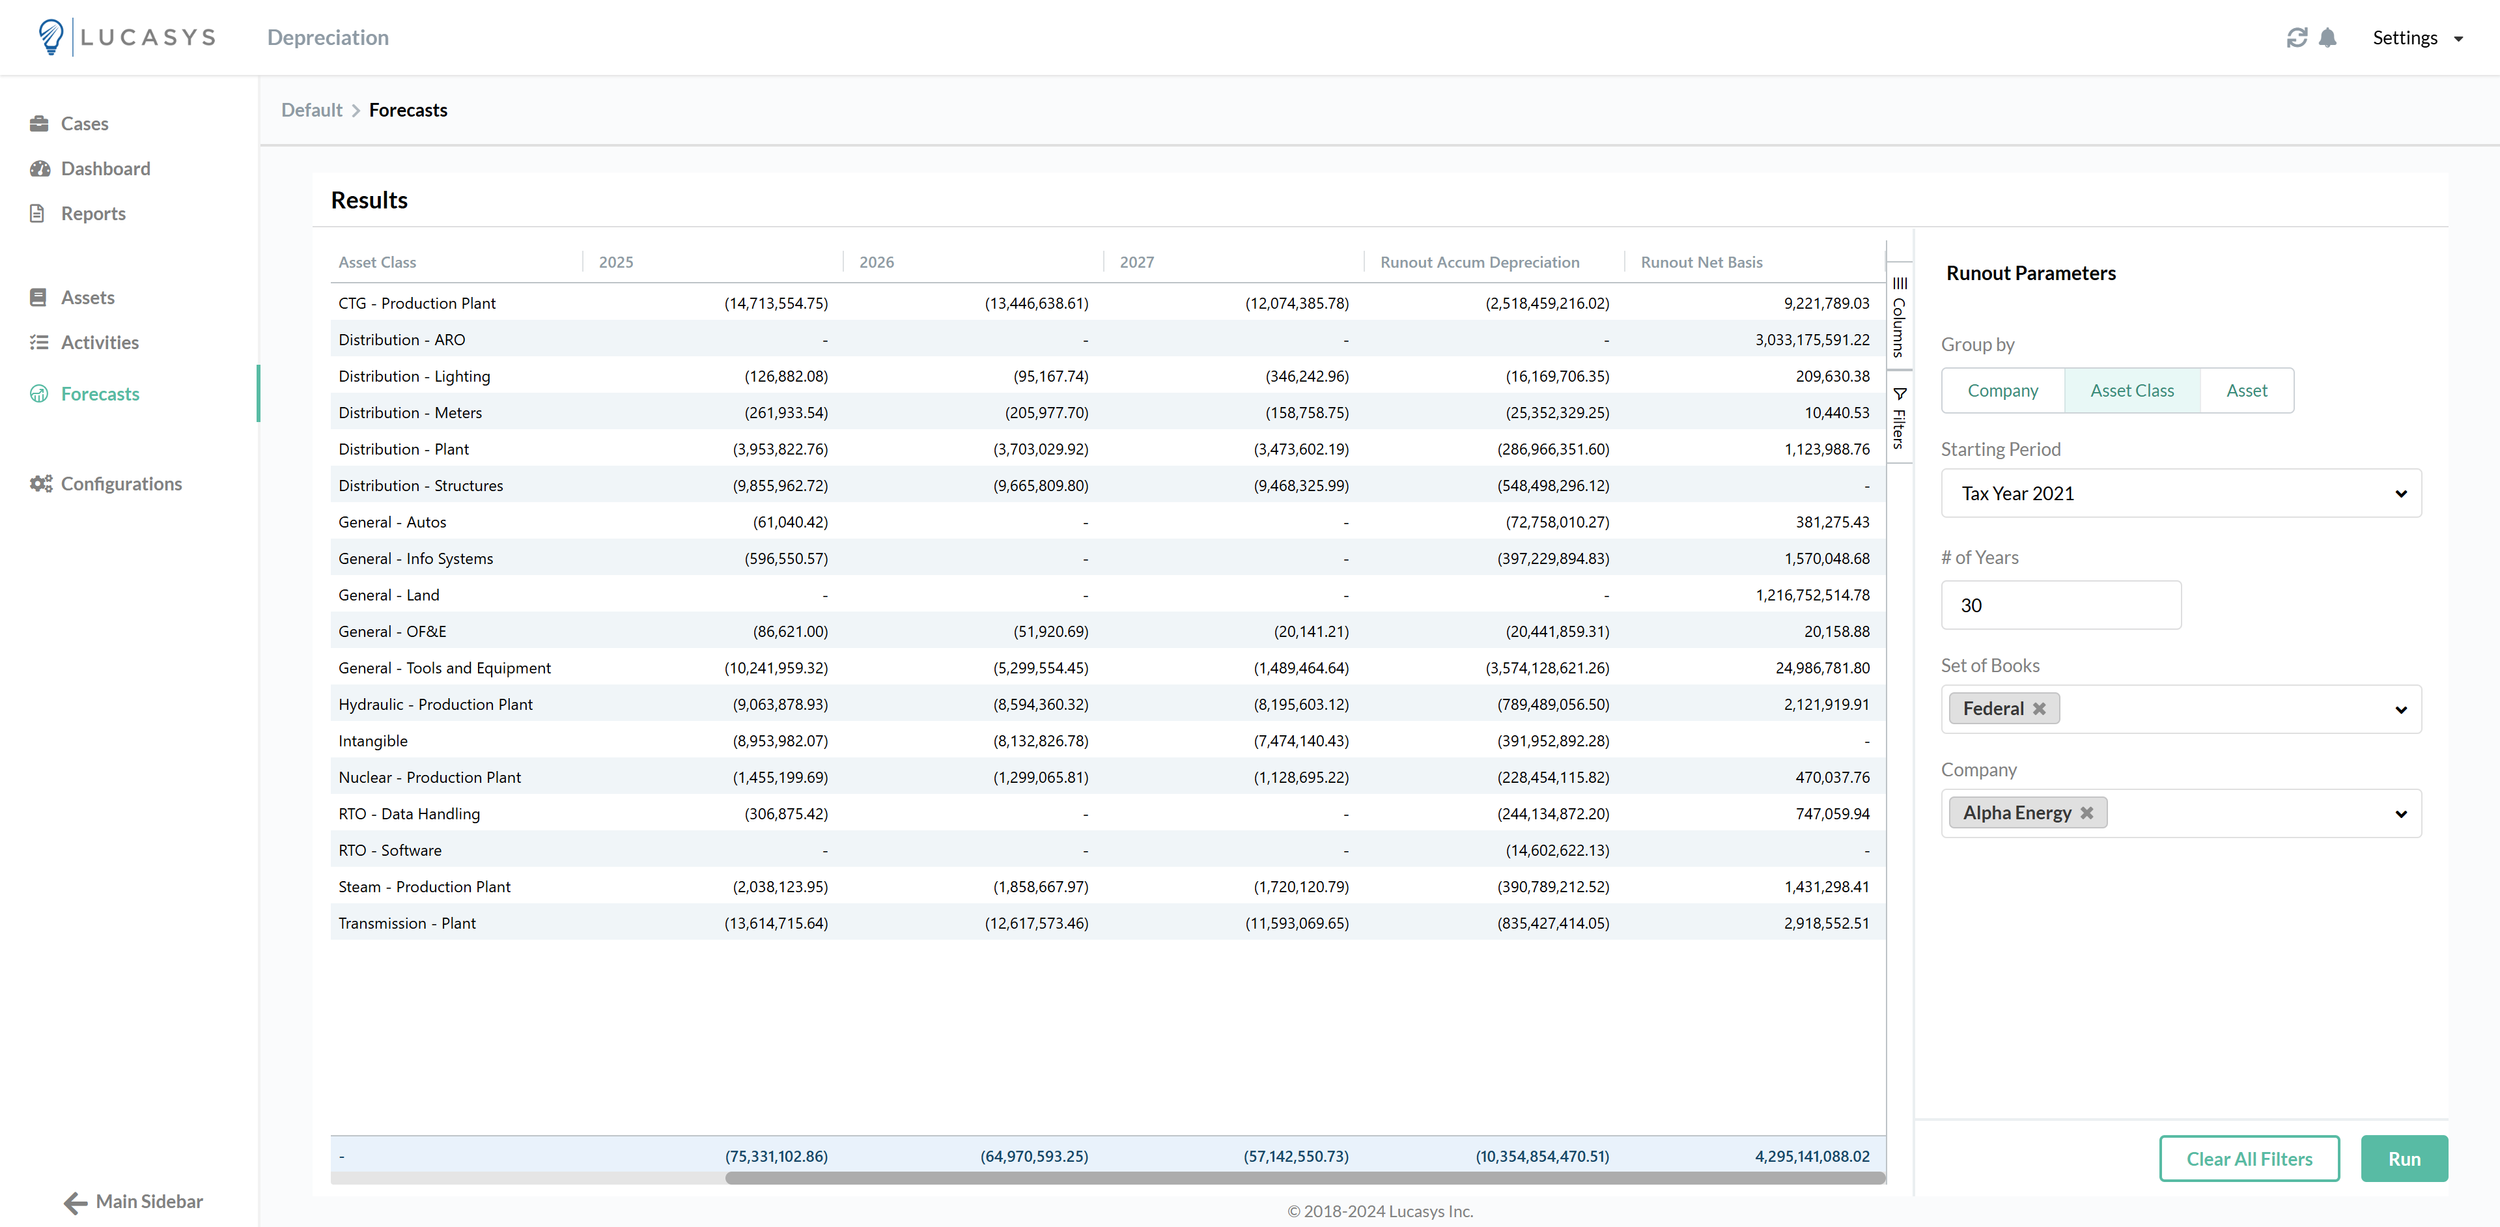Group results by Asset
The image size is (2500, 1227).
tap(2246, 391)
